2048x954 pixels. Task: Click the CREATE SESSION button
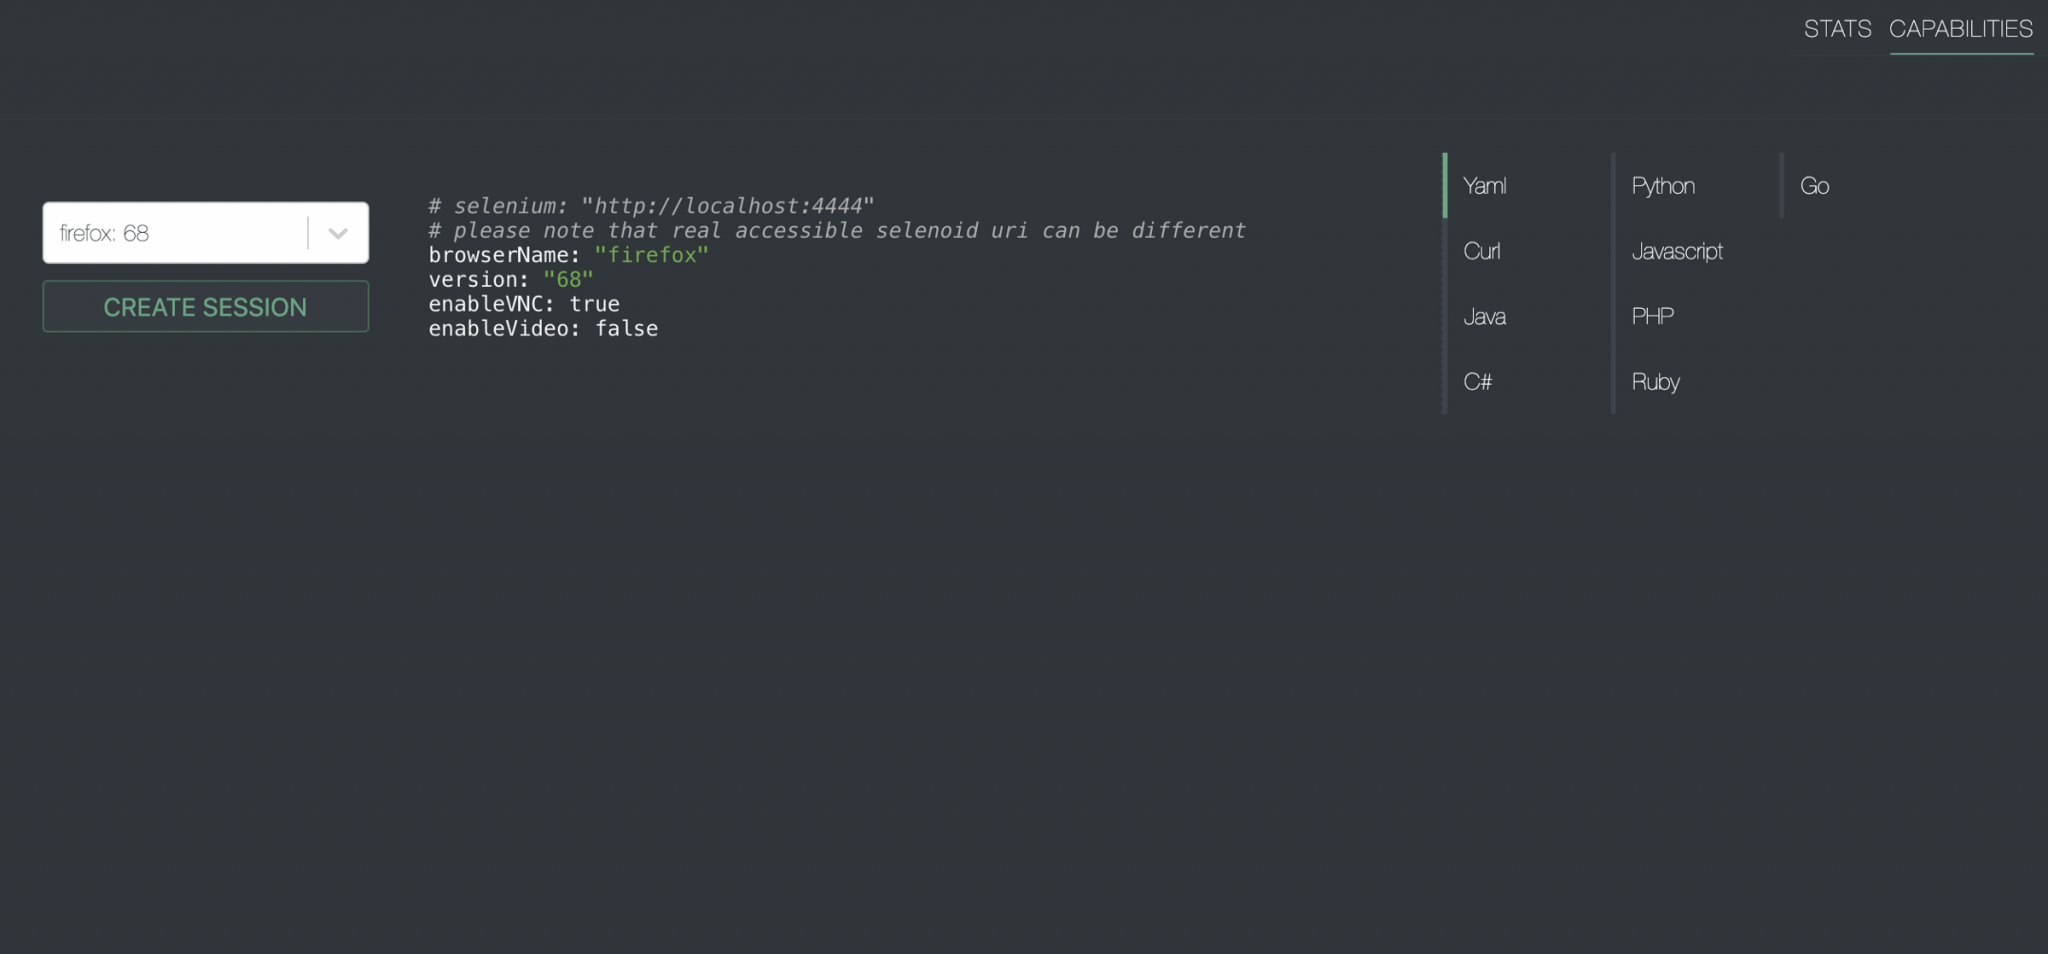pos(205,306)
